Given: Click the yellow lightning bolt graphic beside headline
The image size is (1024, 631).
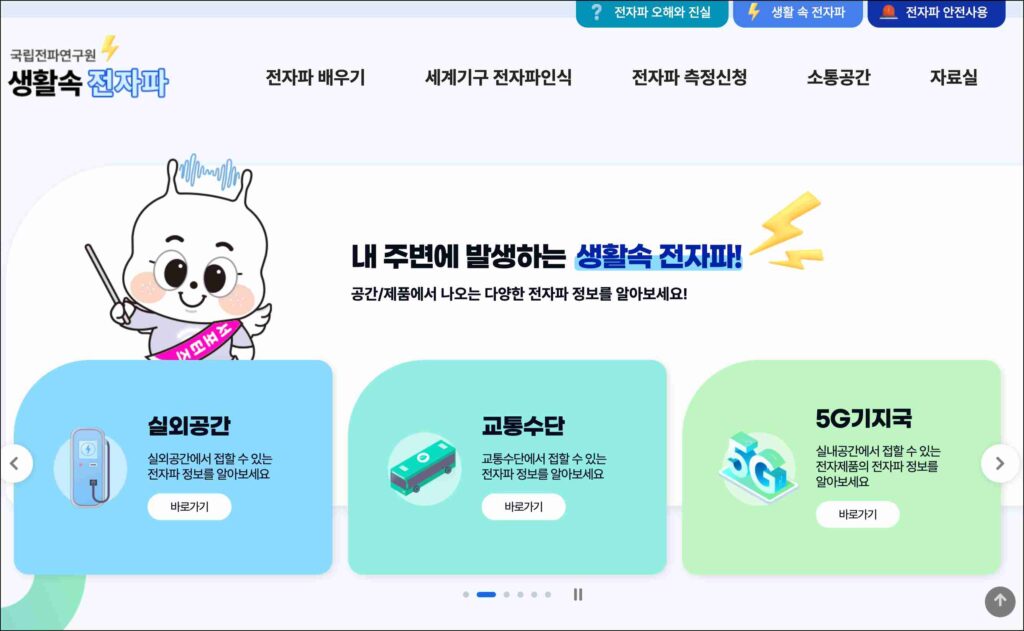Looking at the screenshot, I should point(788,230).
